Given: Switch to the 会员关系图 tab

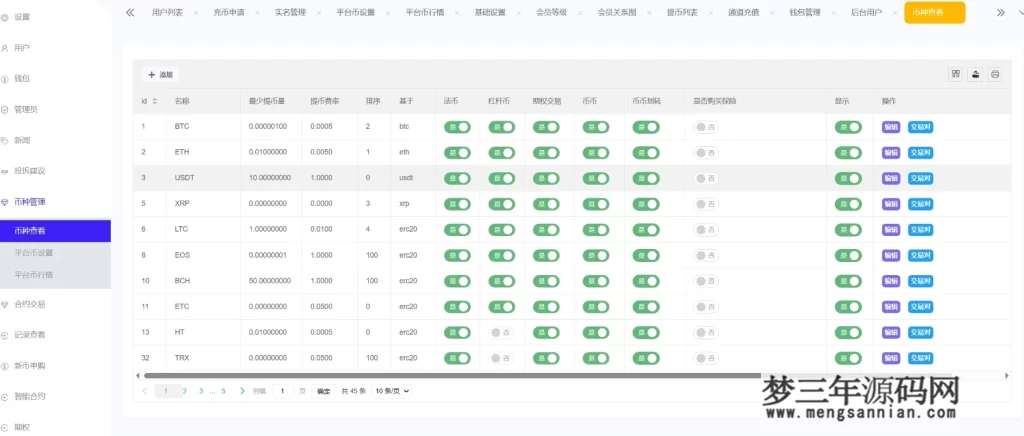Looking at the screenshot, I should click(x=616, y=13).
